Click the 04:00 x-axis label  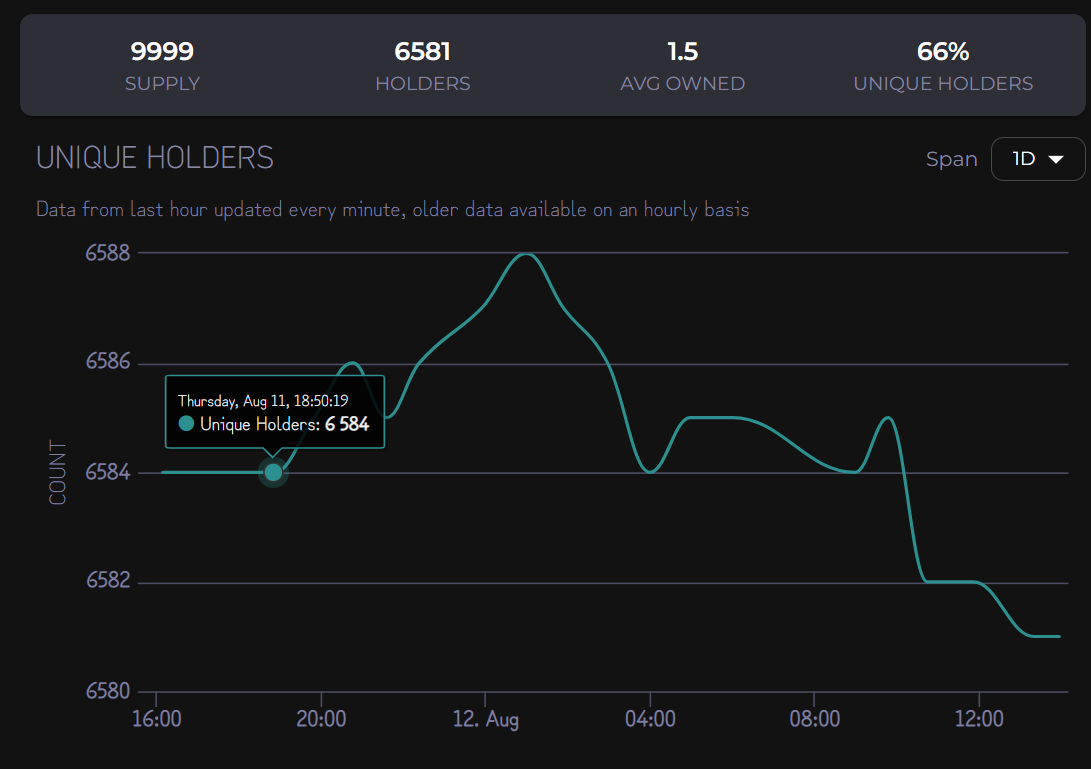tap(650, 718)
